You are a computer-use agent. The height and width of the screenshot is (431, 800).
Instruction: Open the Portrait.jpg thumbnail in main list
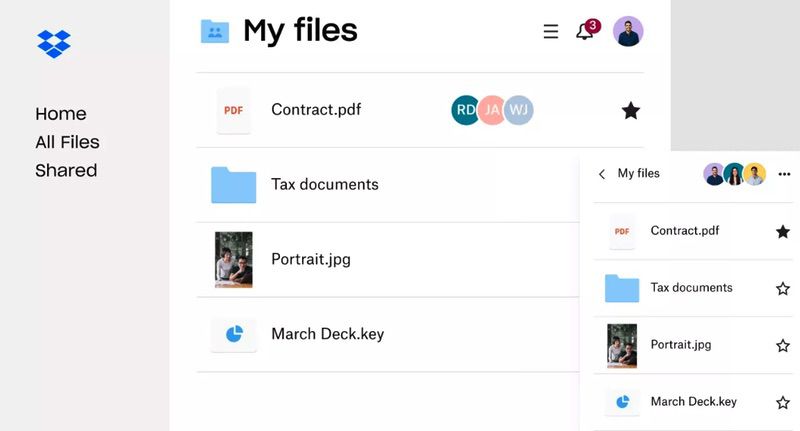[x=234, y=260]
